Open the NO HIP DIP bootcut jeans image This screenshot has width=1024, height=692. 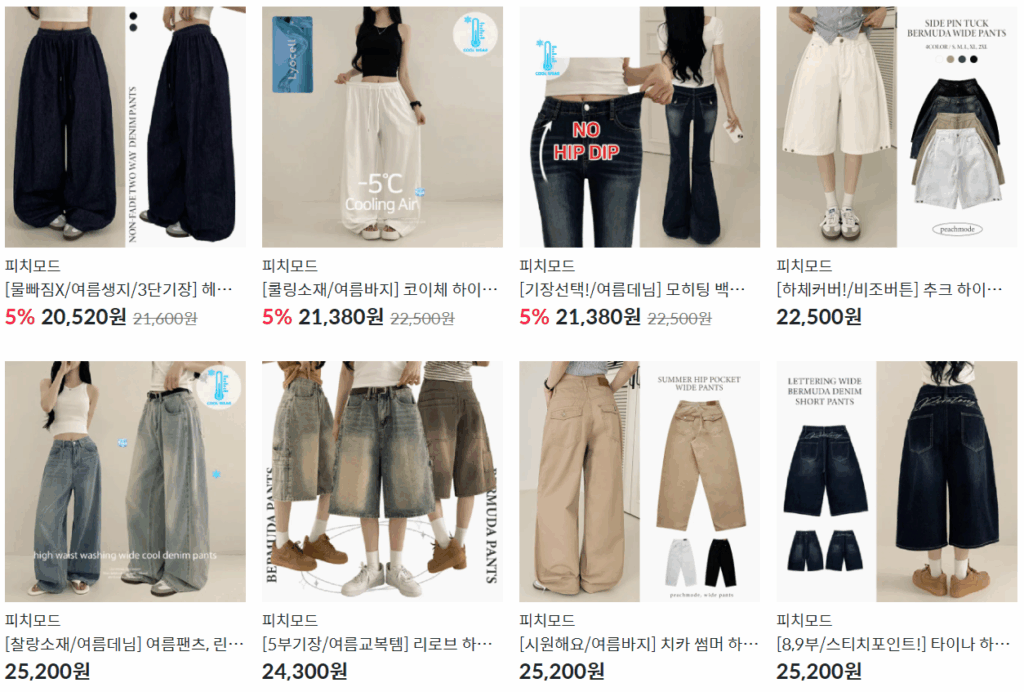point(639,127)
